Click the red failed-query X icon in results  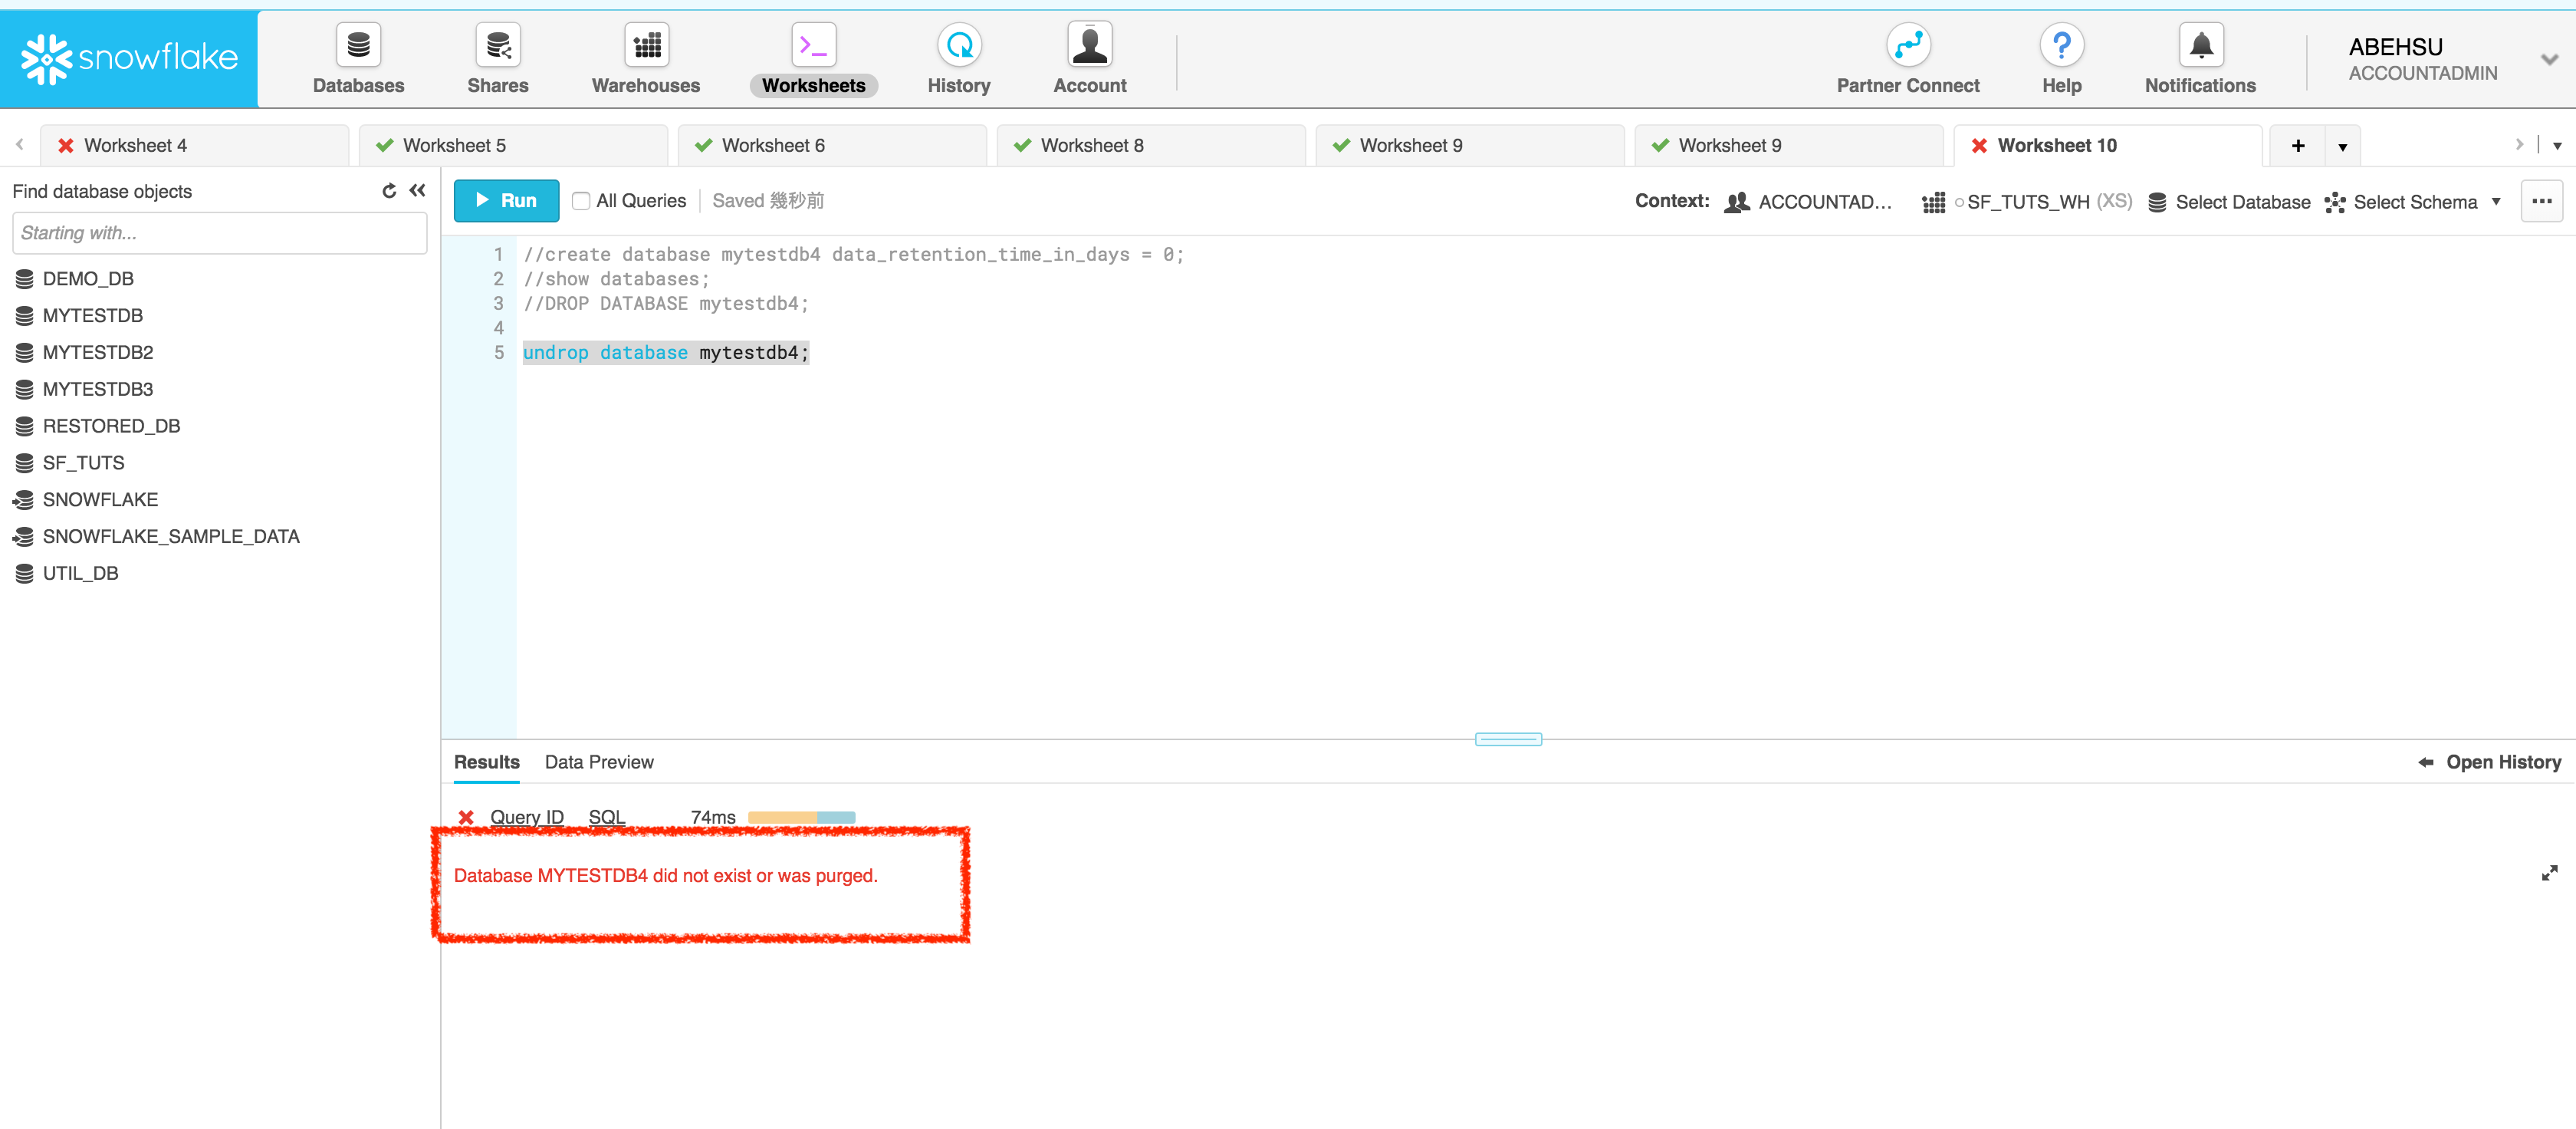(465, 817)
